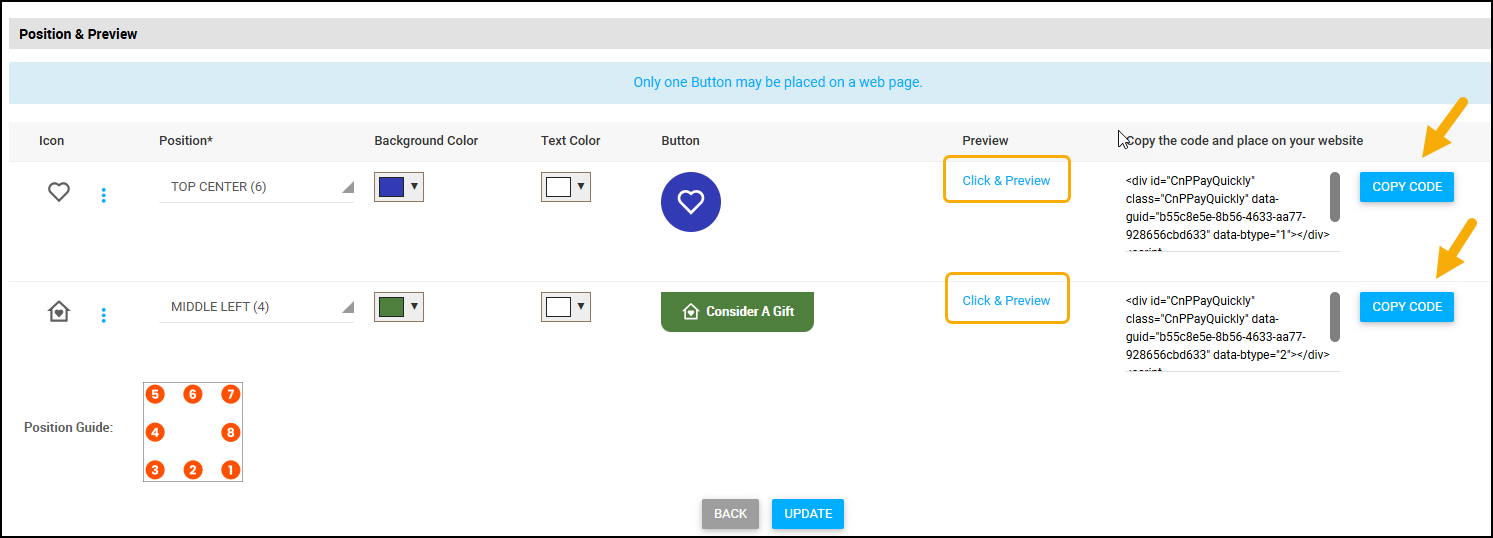Open text color picker for heart row
Image resolution: width=1493 pixels, height=538 pixels.
coord(566,187)
